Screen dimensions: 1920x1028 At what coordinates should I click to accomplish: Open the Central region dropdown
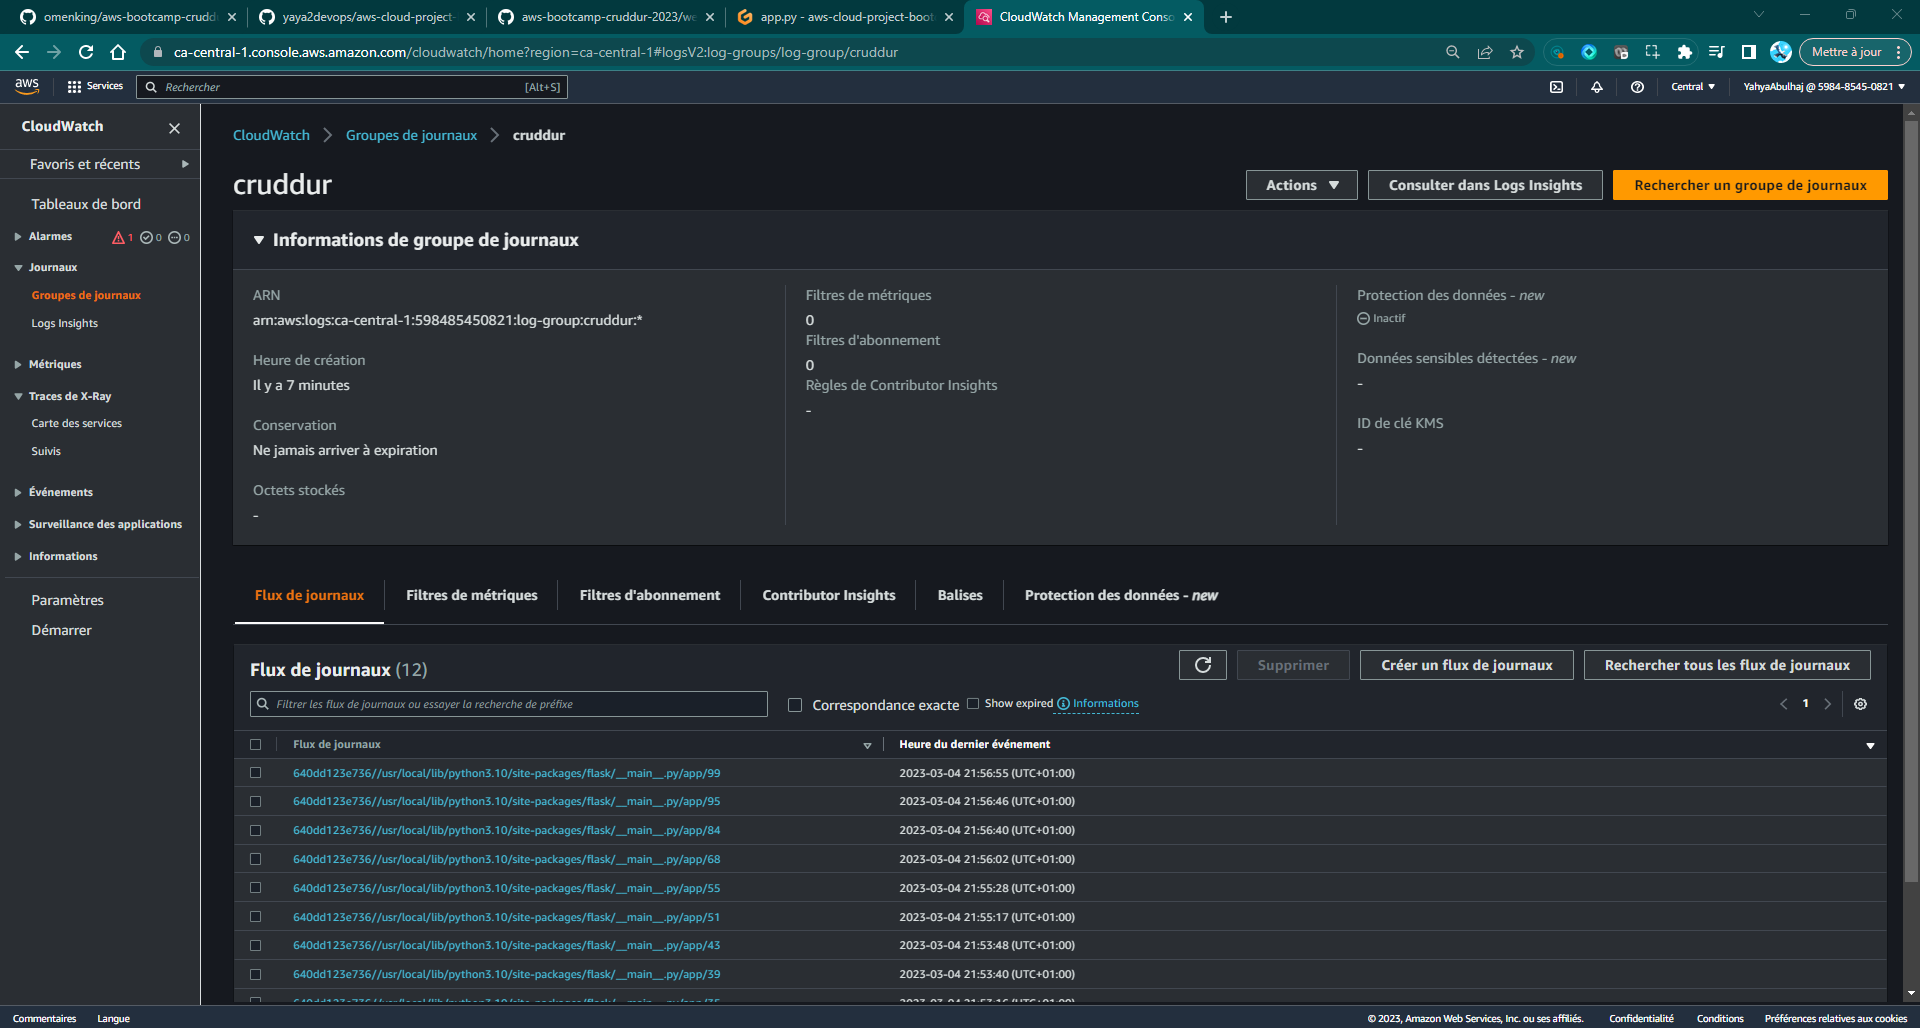(1693, 87)
